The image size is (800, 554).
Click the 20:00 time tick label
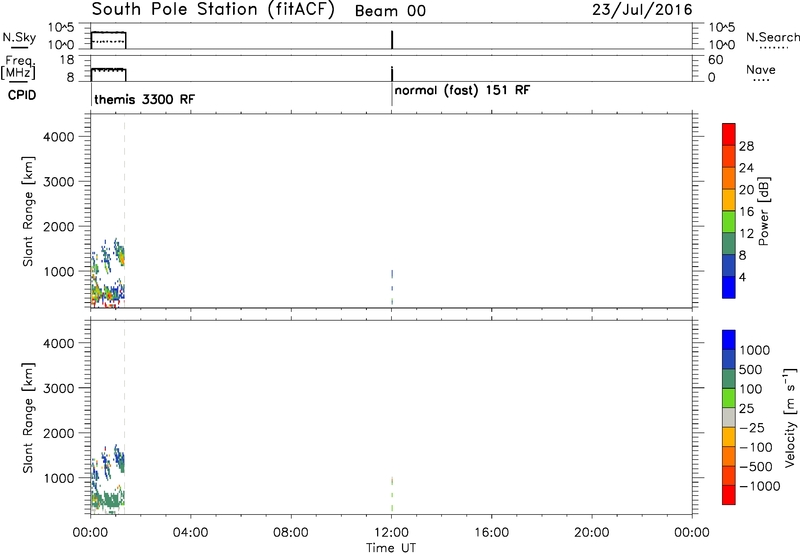point(592,533)
